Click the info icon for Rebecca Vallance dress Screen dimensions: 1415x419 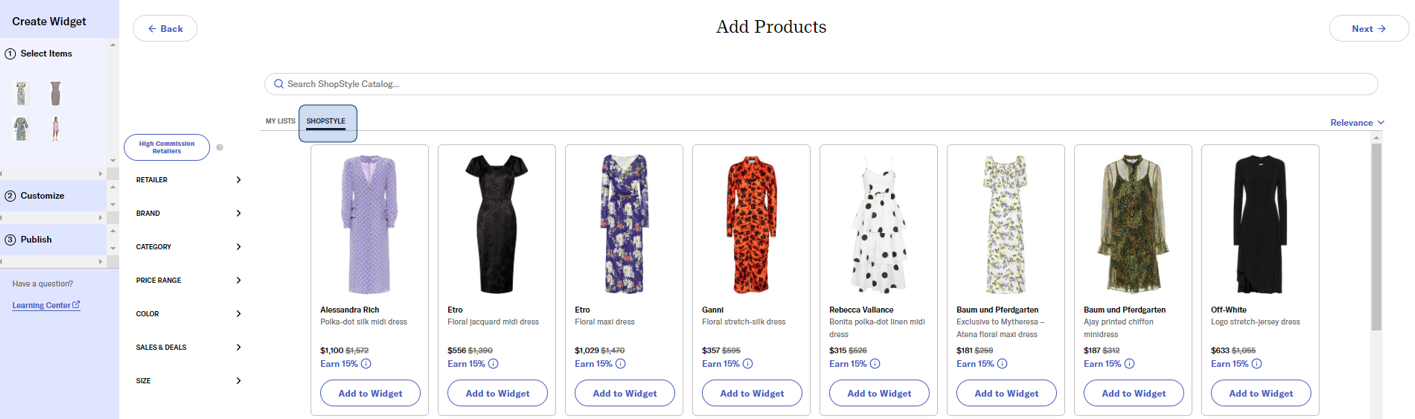(875, 364)
